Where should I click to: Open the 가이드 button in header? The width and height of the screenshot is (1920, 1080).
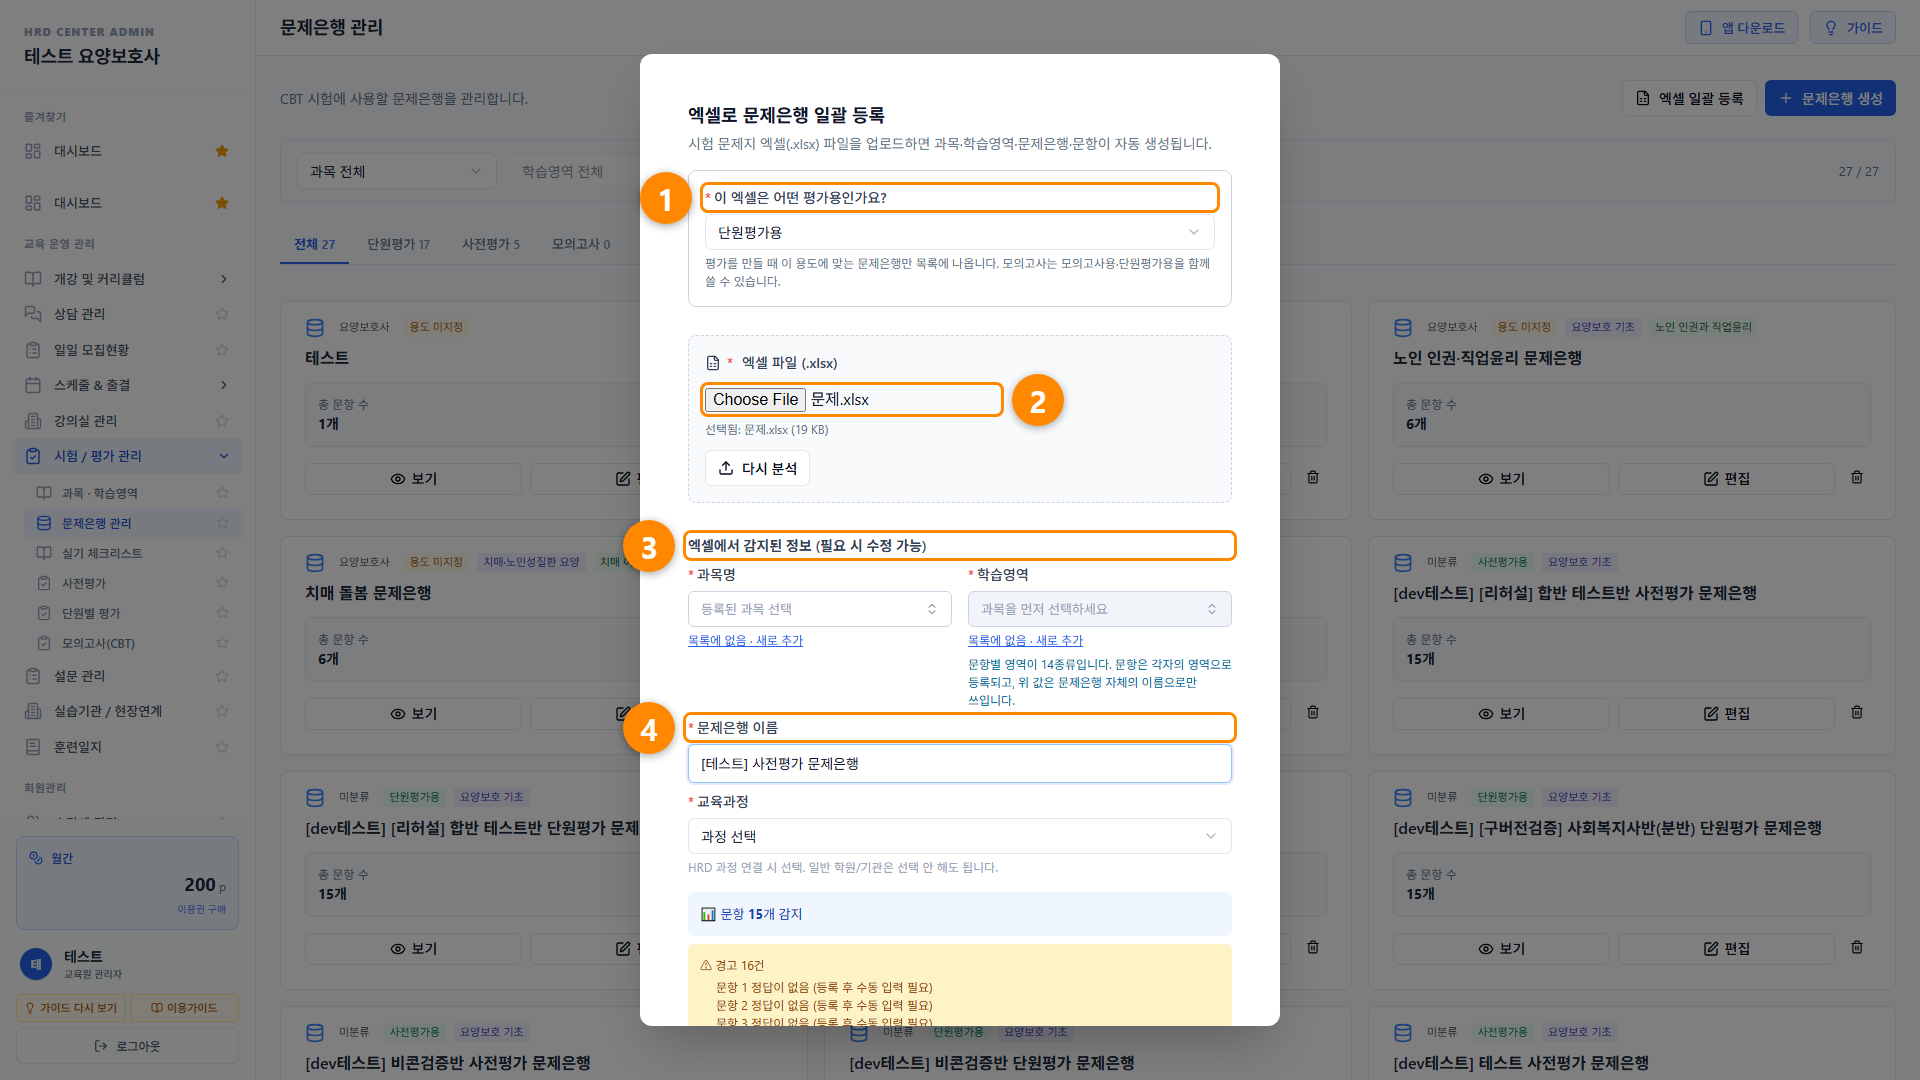[1852, 28]
